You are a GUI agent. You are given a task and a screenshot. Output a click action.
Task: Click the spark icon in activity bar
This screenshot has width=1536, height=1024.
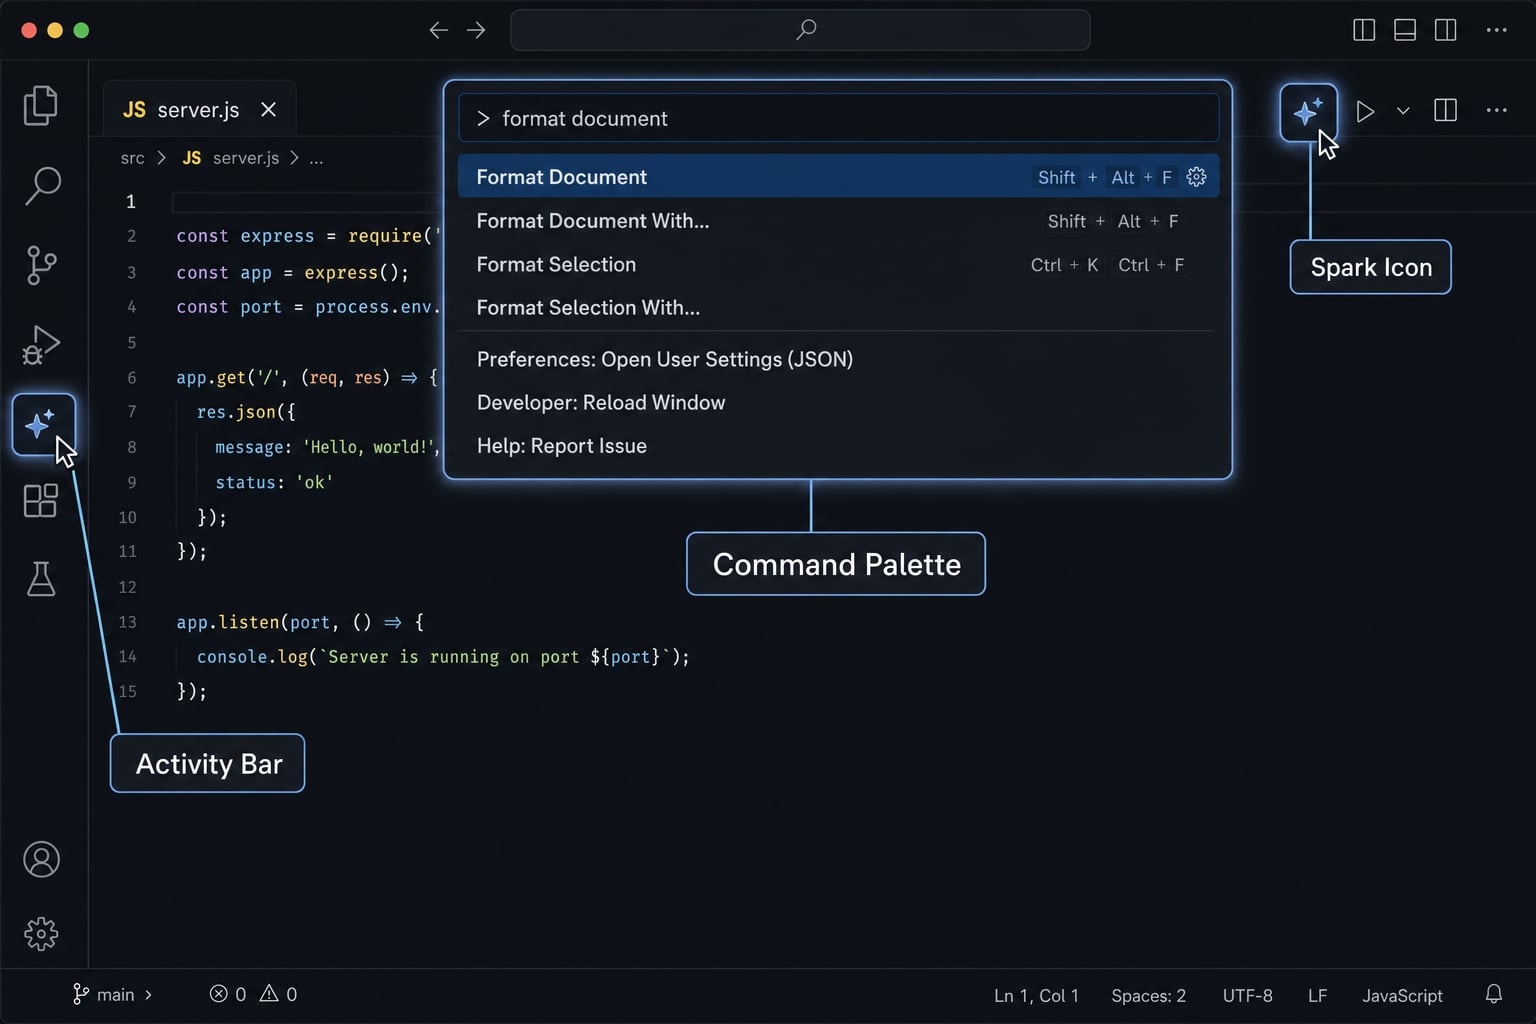pos(43,425)
